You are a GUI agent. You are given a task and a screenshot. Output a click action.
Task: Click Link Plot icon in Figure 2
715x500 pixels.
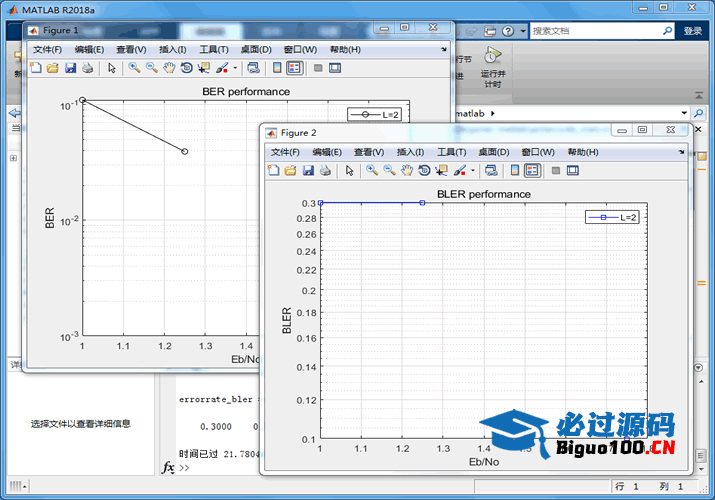491,171
